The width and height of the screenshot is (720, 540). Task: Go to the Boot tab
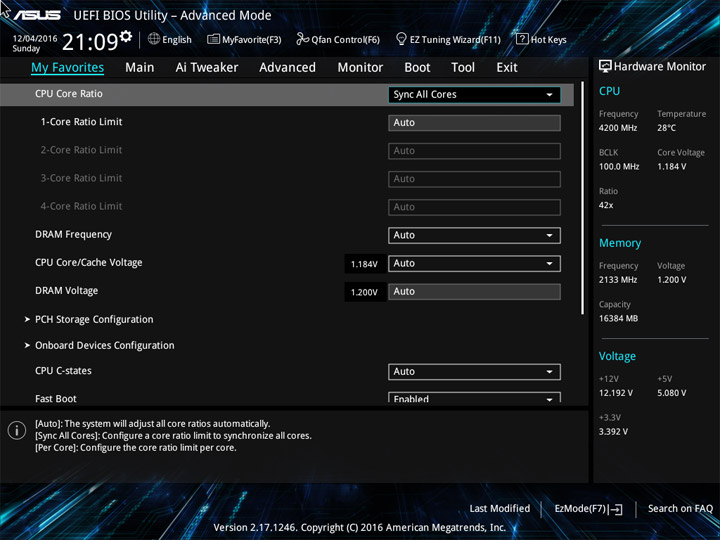click(x=417, y=68)
